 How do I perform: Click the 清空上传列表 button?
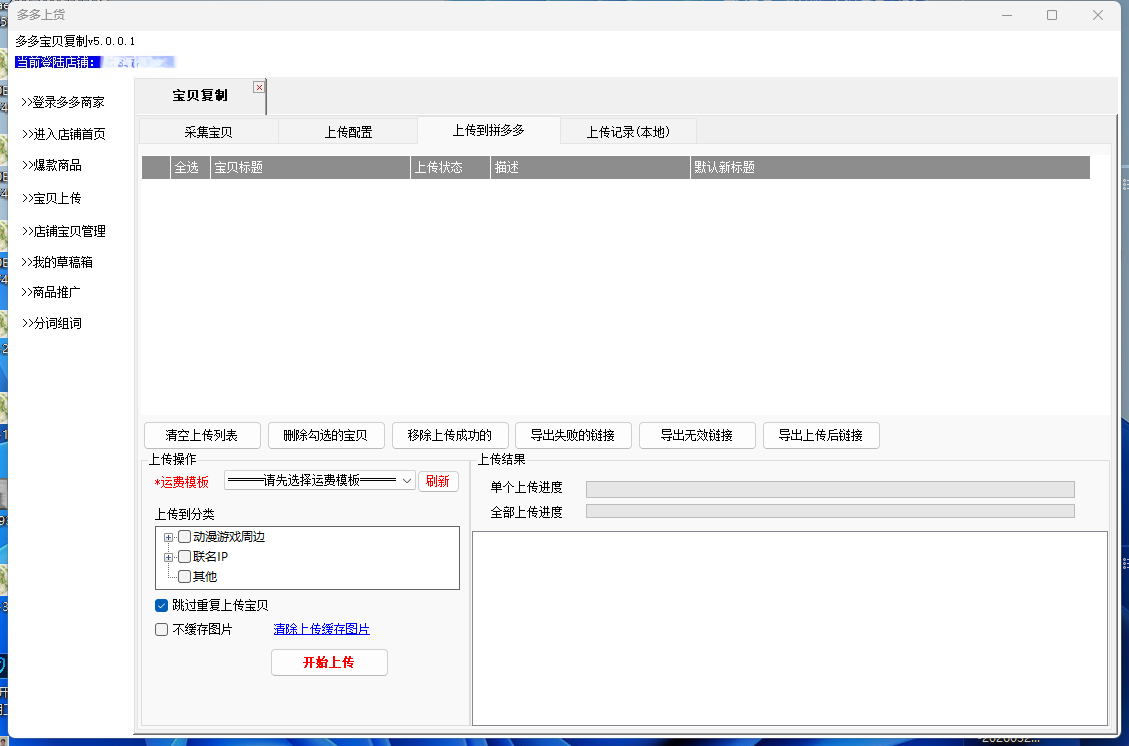coord(202,435)
